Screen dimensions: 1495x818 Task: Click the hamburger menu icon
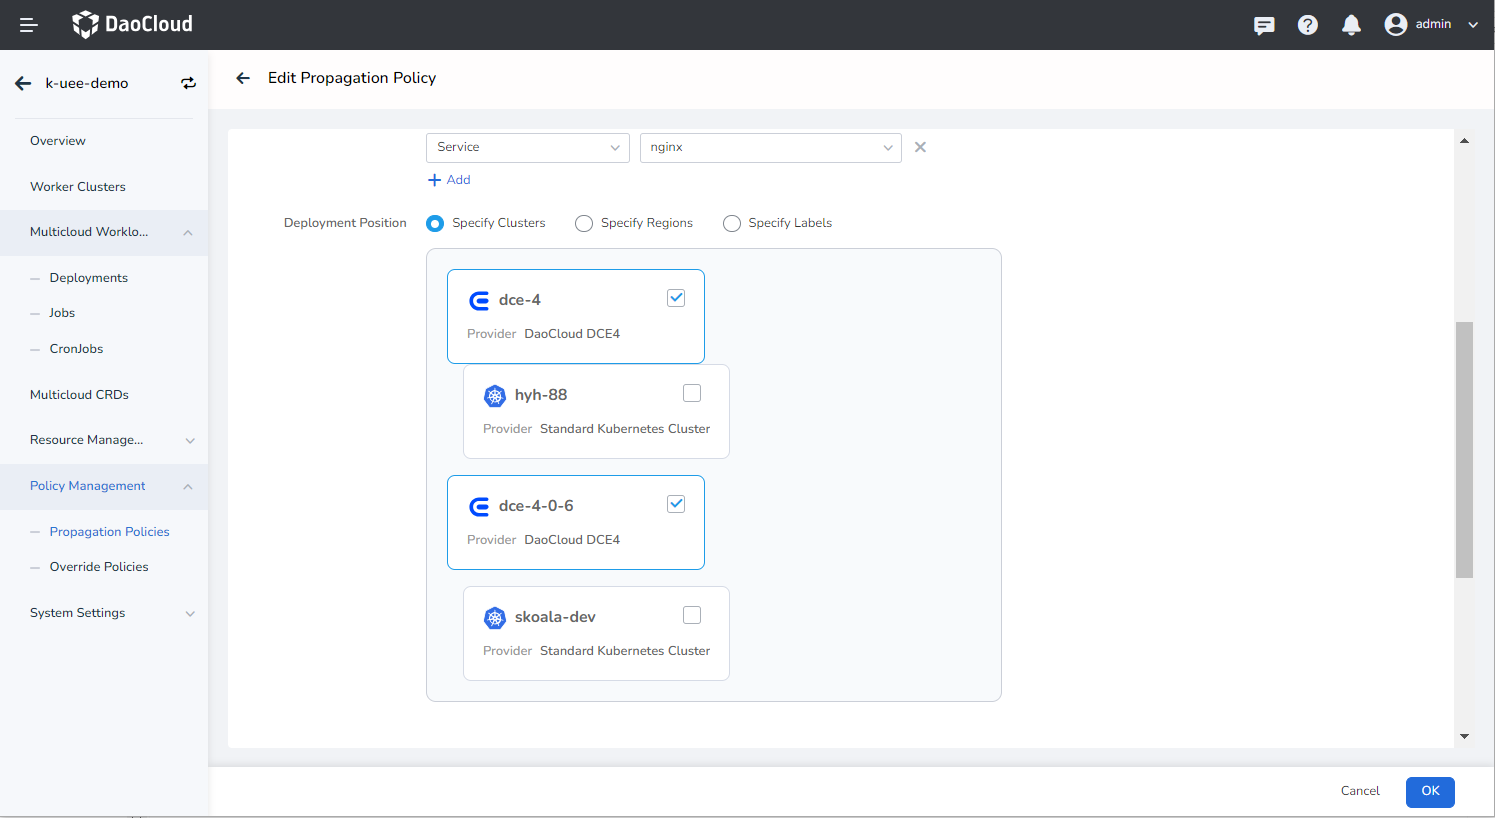pyautogui.click(x=28, y=25)
